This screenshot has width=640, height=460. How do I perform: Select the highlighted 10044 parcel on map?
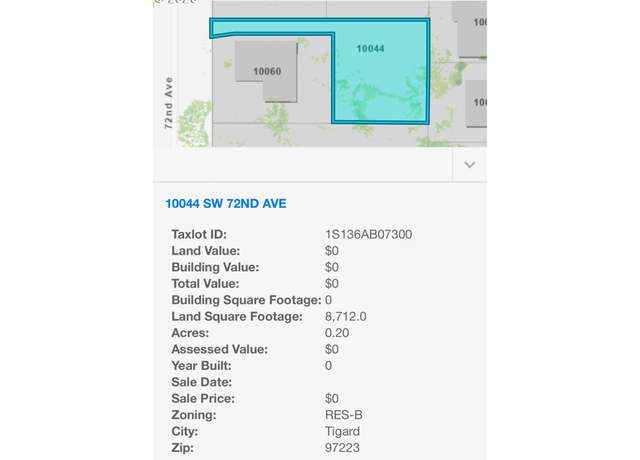(x=380, y=71)
